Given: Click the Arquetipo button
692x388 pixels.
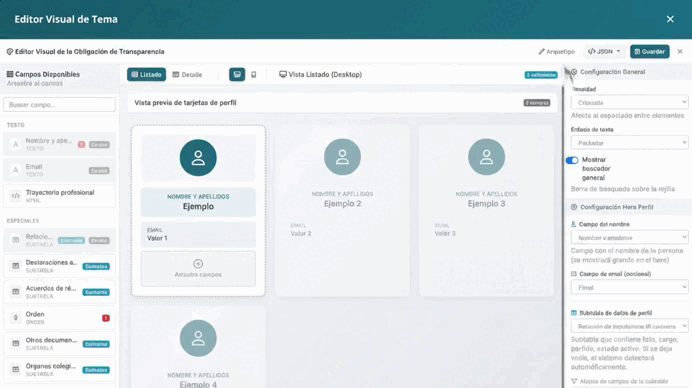Looking at the screenshot, I should tap(557, 52).
